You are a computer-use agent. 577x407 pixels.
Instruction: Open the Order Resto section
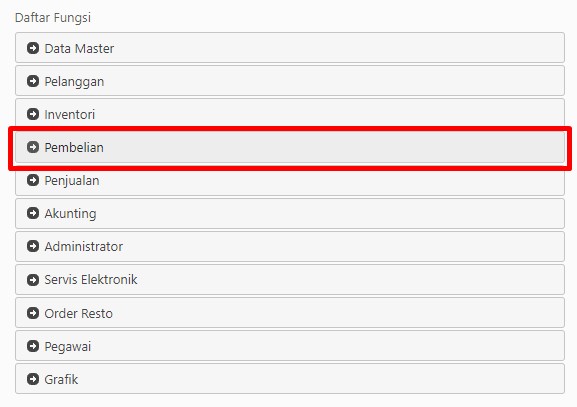pos(290,313)
